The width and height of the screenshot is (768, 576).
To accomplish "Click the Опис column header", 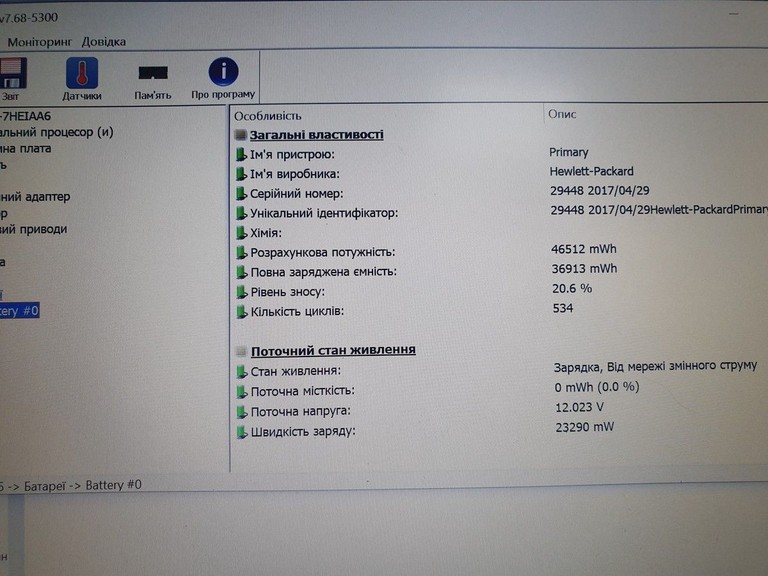I will click(562, 114).
